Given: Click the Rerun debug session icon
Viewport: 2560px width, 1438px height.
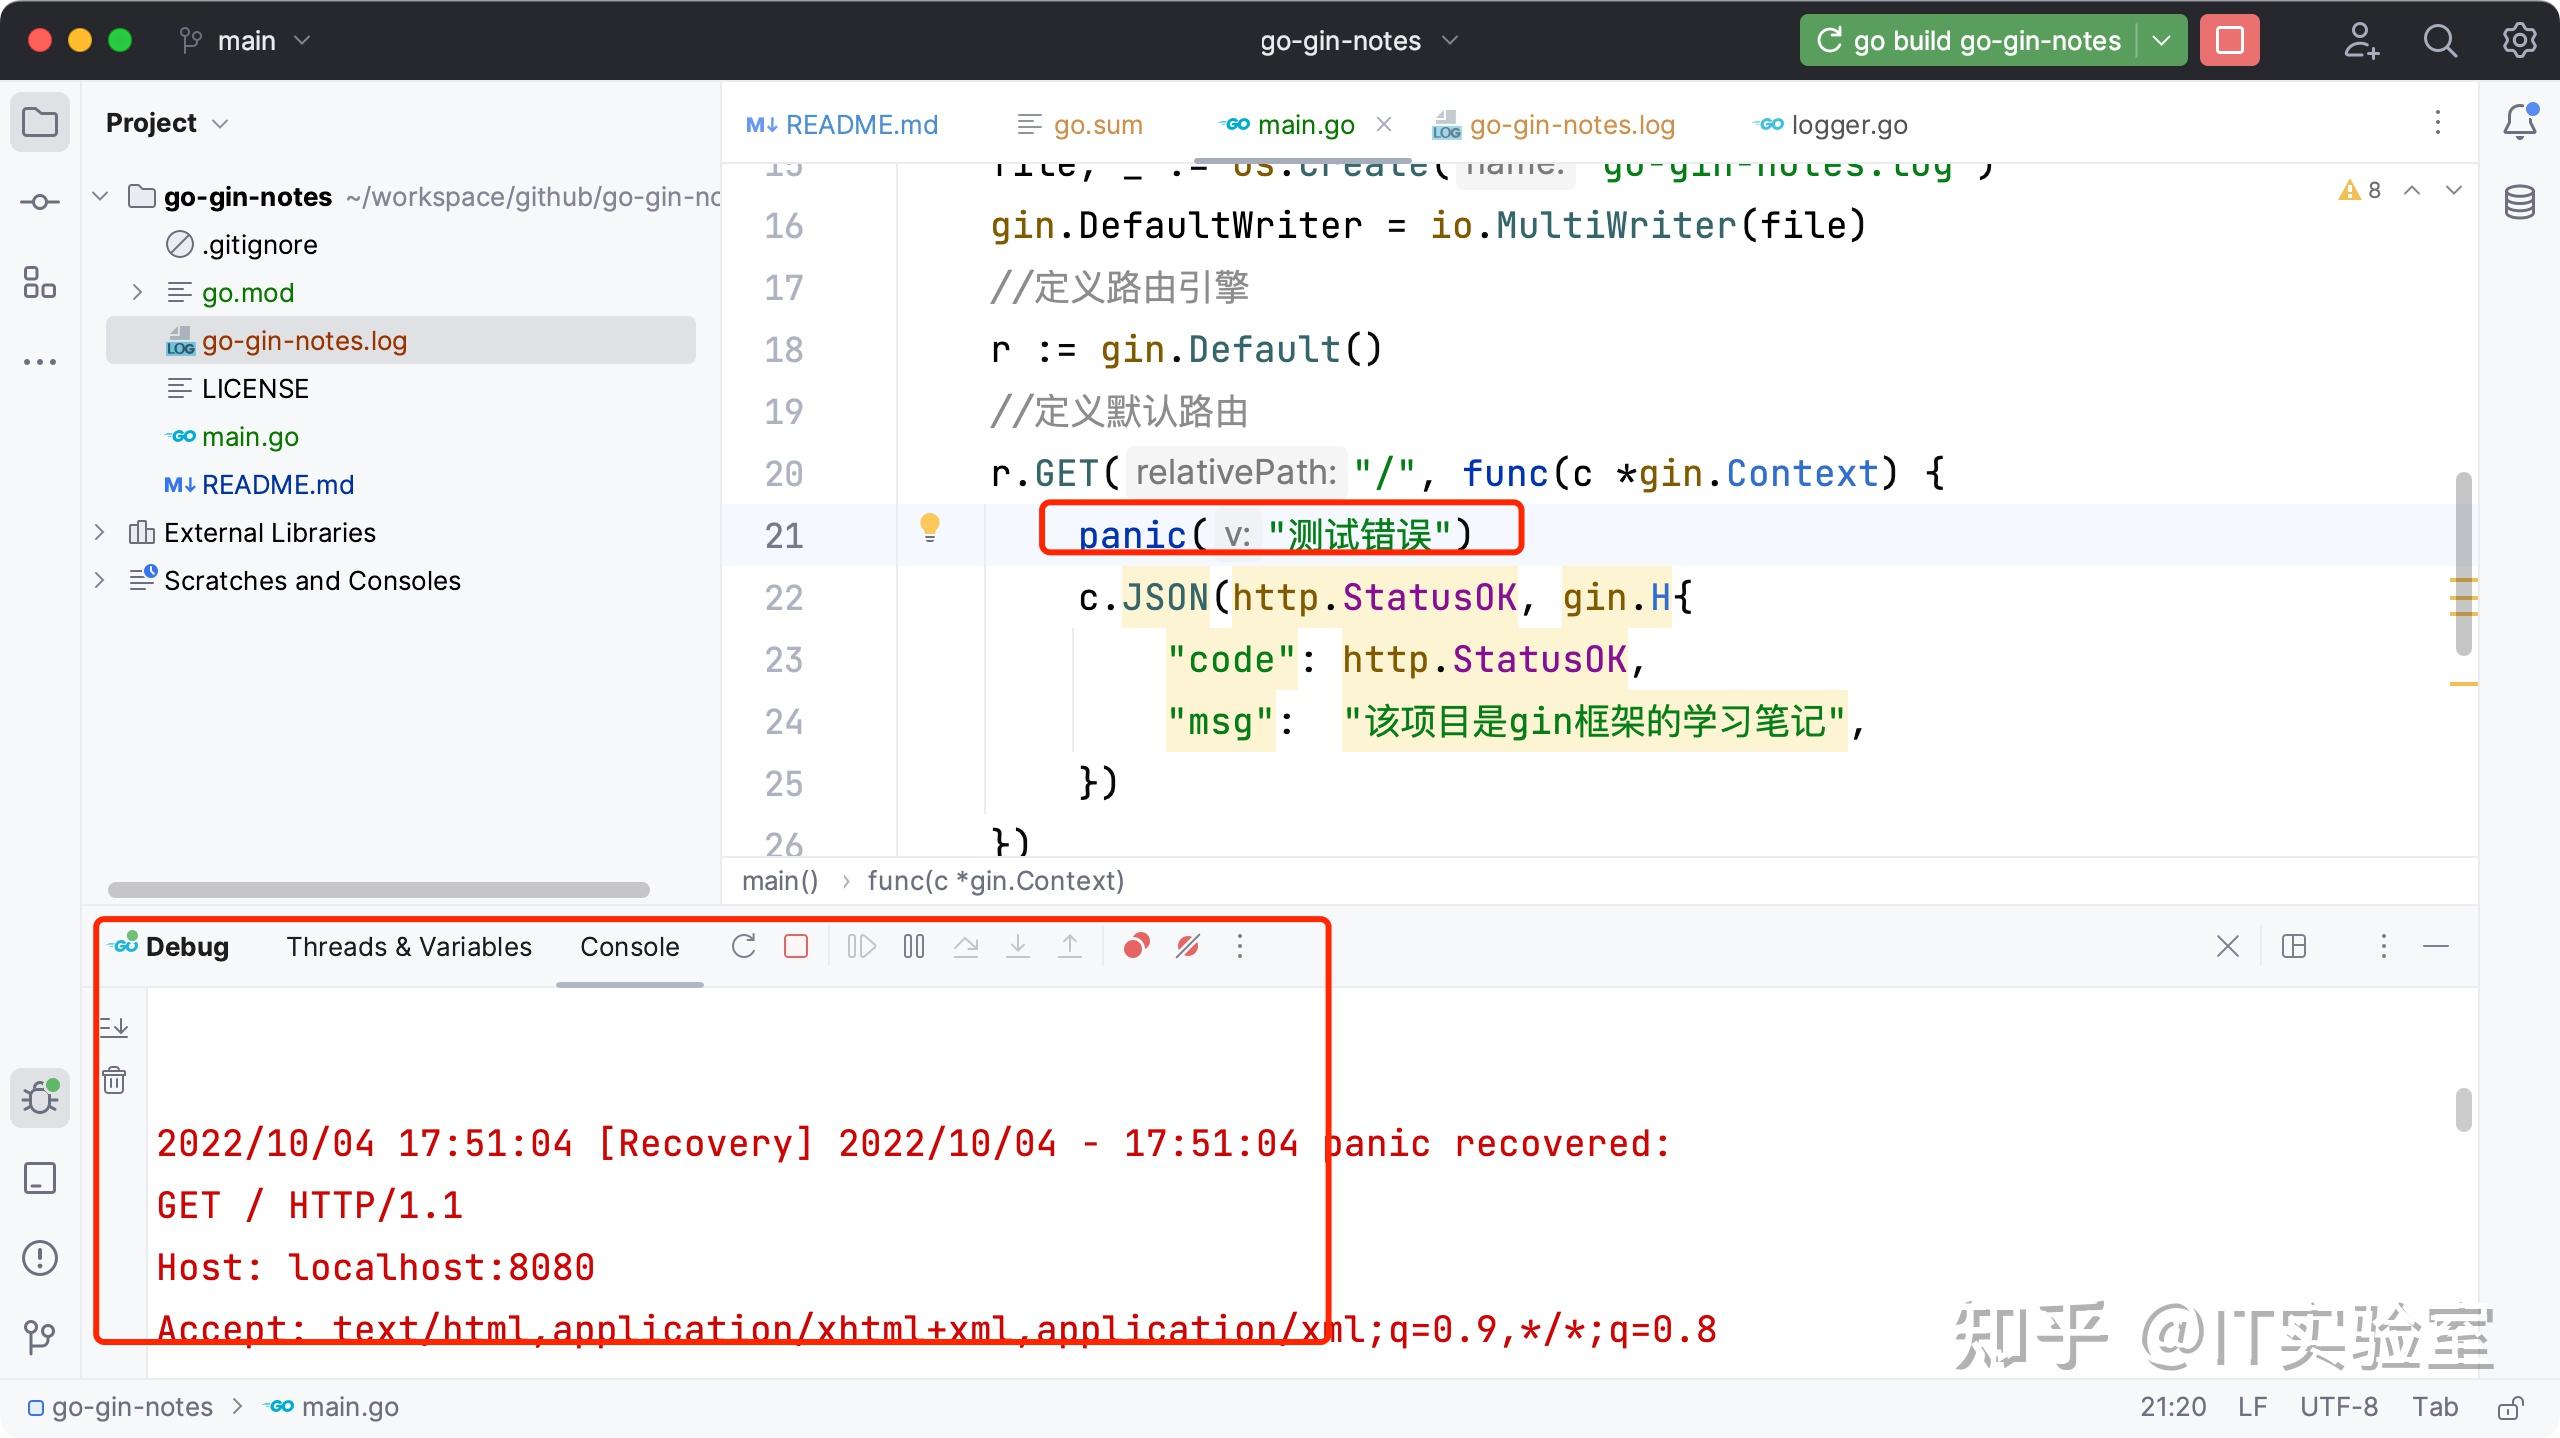Looking at the screenshot, I should 743,946.
